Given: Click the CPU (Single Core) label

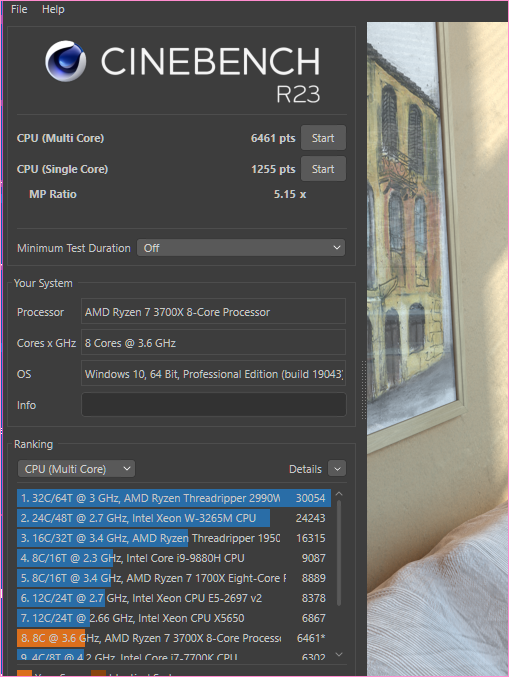Looking at the screenshot, I should pyautogui.click(x=62, y=169).
